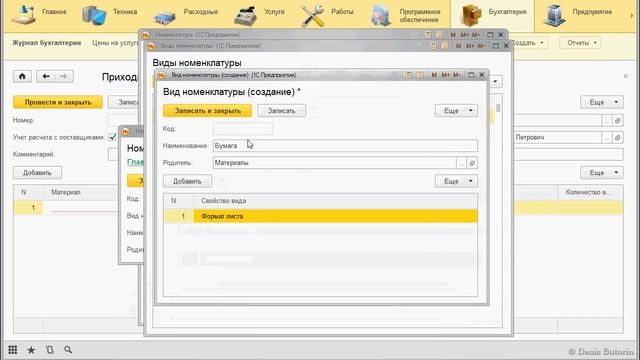Image resolution: width=640 pixels, height=360 pixels.
Task: Click Добавить to add a property row
Action: (187, 181)
